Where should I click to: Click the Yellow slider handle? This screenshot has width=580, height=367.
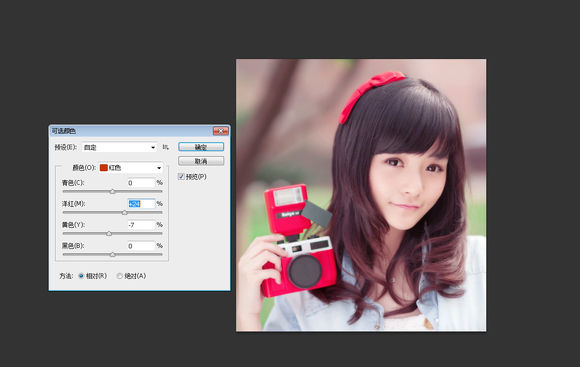[x=109, y=233]
